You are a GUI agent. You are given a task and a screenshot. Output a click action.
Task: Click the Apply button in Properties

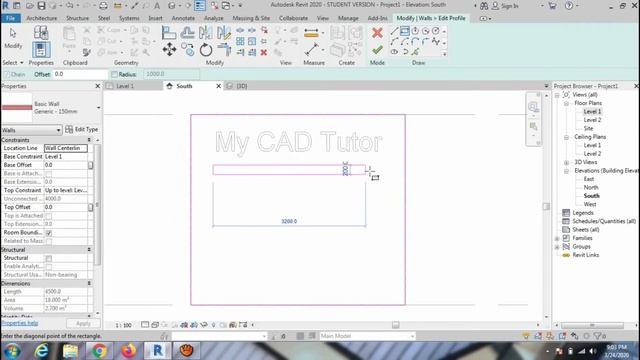tap(83, 323)
